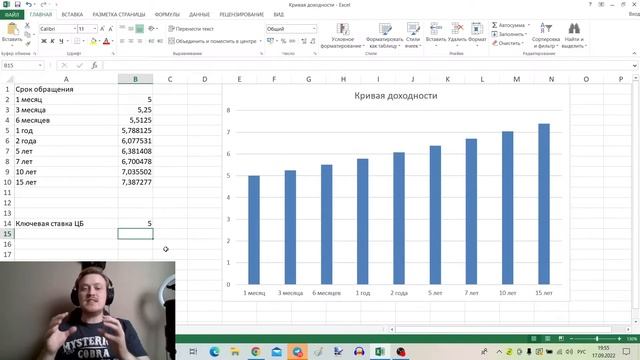Viewport: 640px width, 360px height.
Task: Click Форматировать как таблицу
Action: [384, 36]
